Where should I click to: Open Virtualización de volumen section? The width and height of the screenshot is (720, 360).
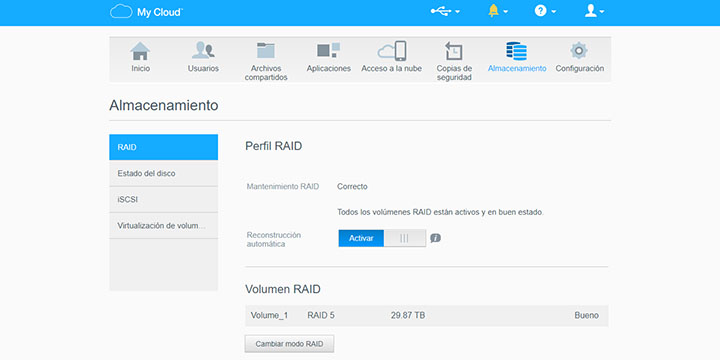(x=163, y=226)
